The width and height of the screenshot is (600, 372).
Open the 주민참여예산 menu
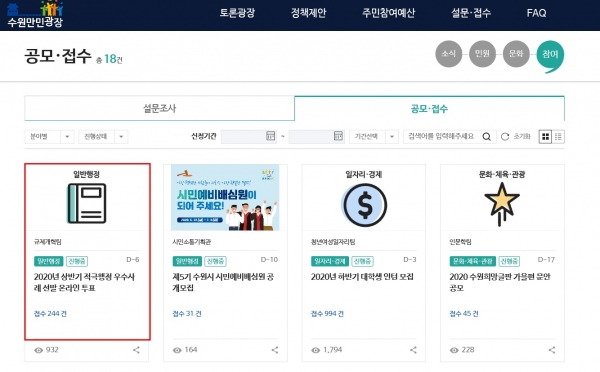pos(388,13)
